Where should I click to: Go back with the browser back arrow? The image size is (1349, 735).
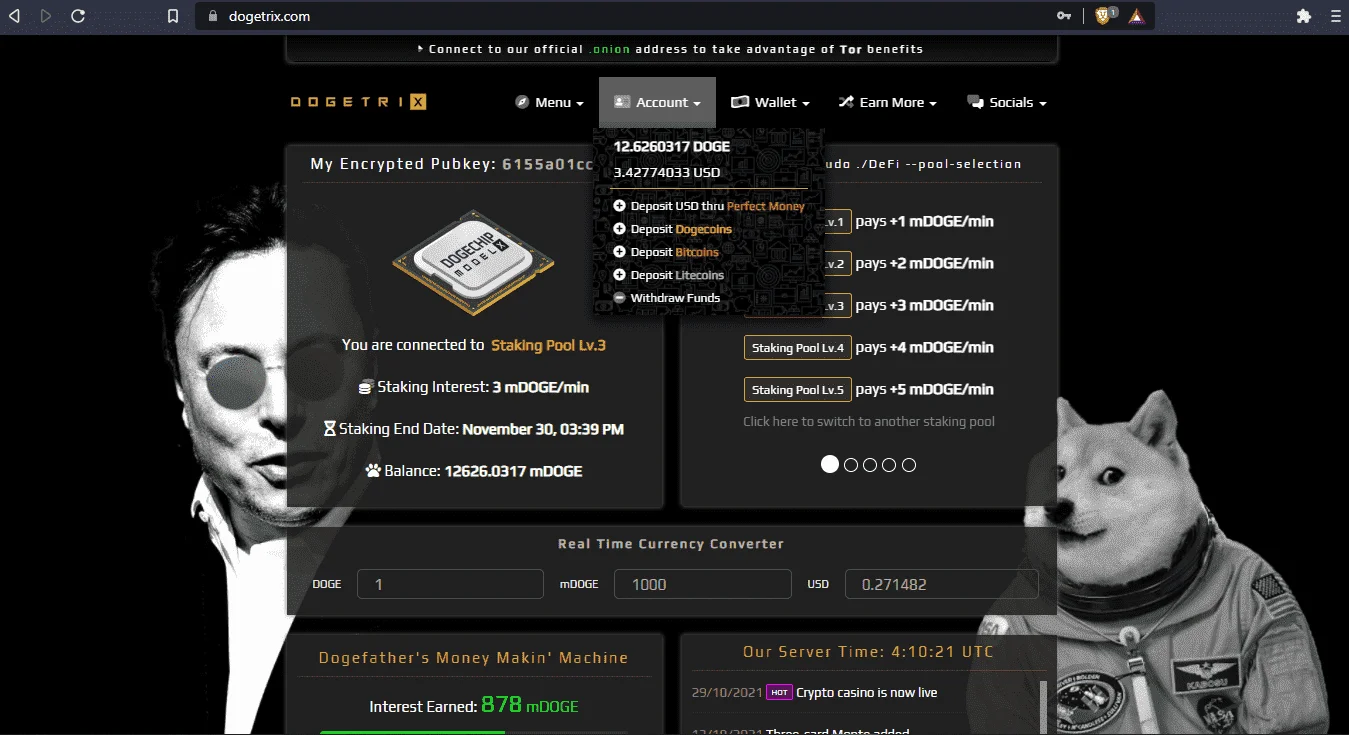[15, 16]
